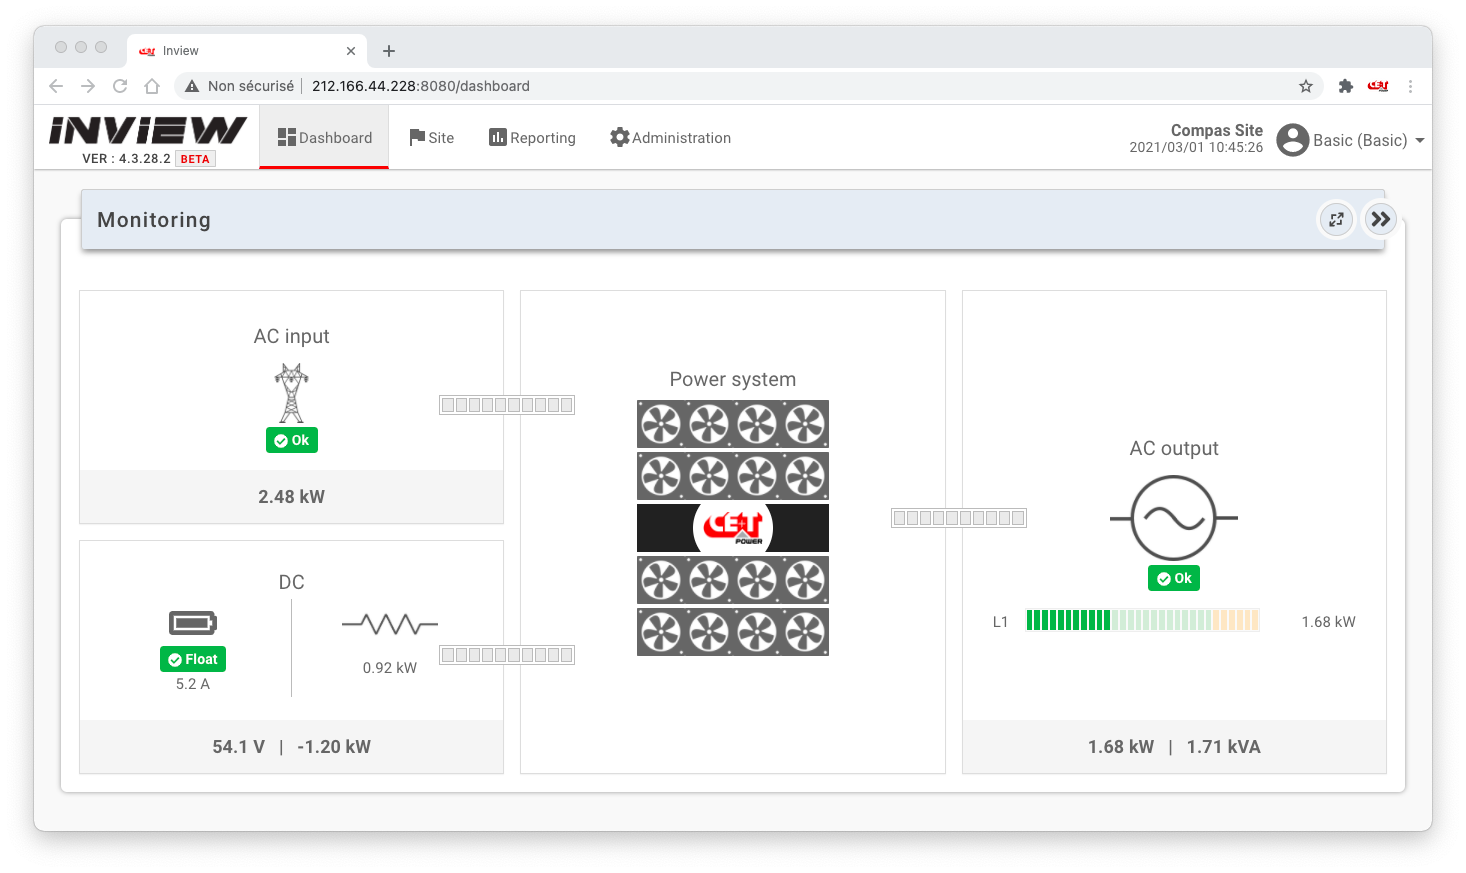Click the 2021/03/01 10:45:26 timestamp
This screenshot has height=873, width=1466.
coord(1196,147)
